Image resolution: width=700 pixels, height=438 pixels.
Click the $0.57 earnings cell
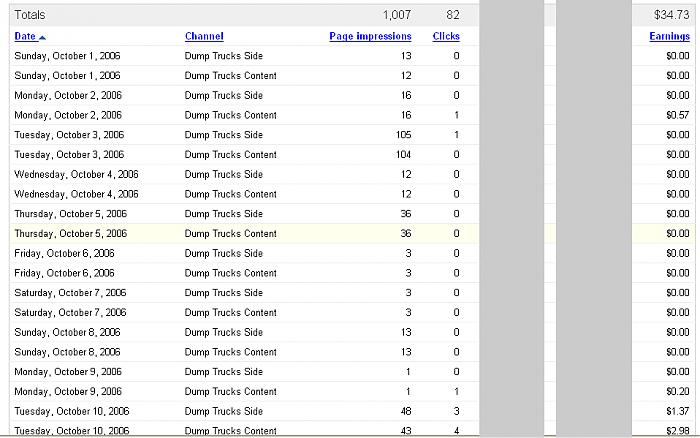point(677,115)
